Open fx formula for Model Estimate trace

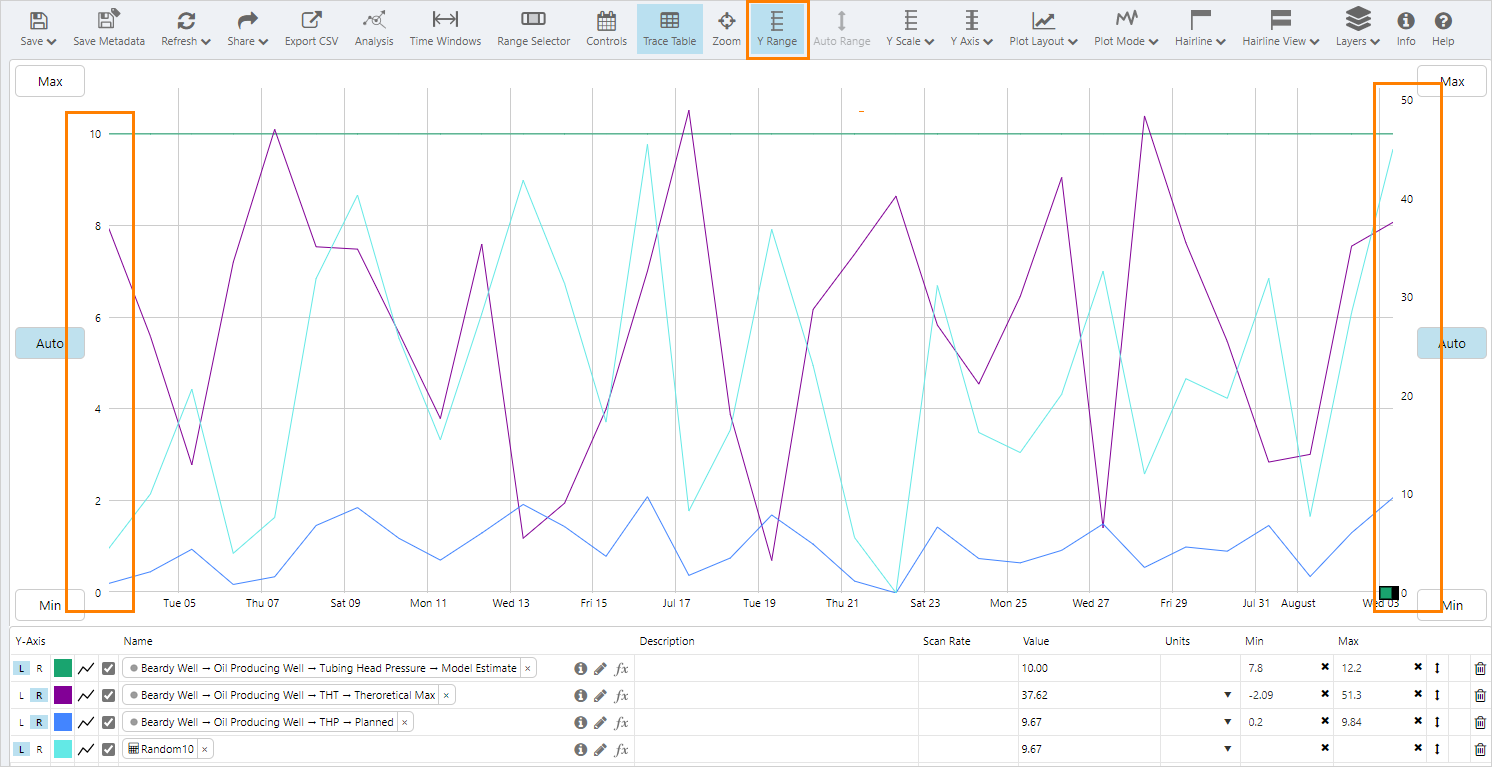click(621, 668)
